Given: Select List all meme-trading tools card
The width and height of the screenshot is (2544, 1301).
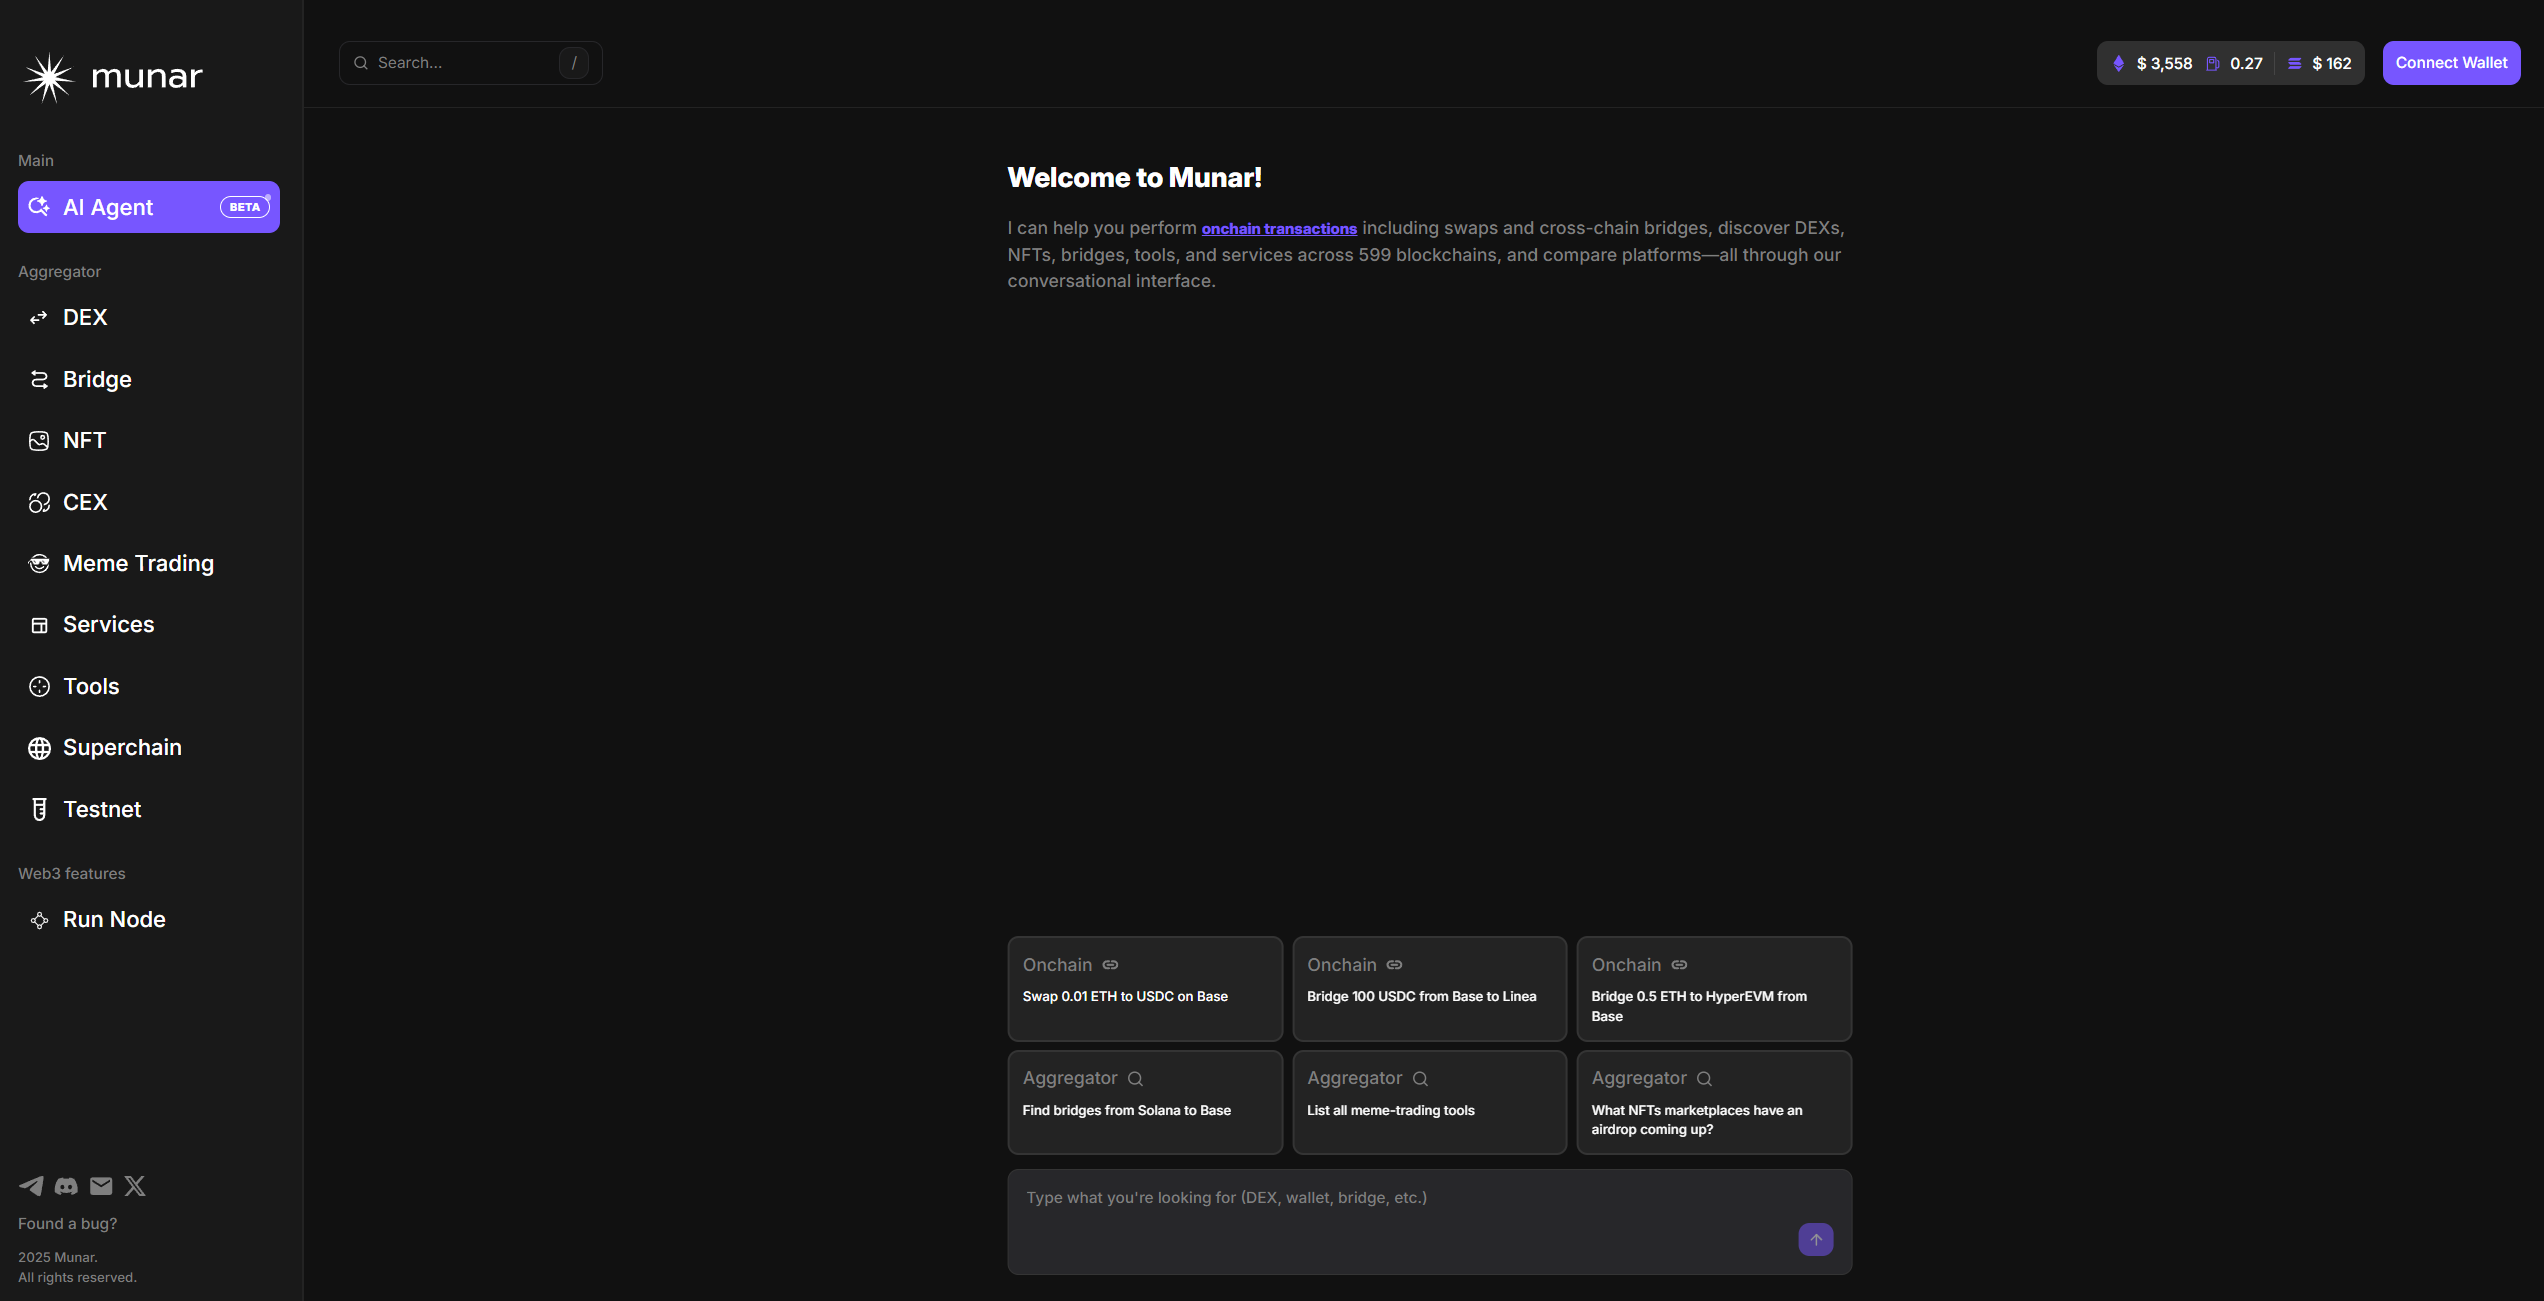Looking at the screenshot, I should [x=1429, y=1102].
